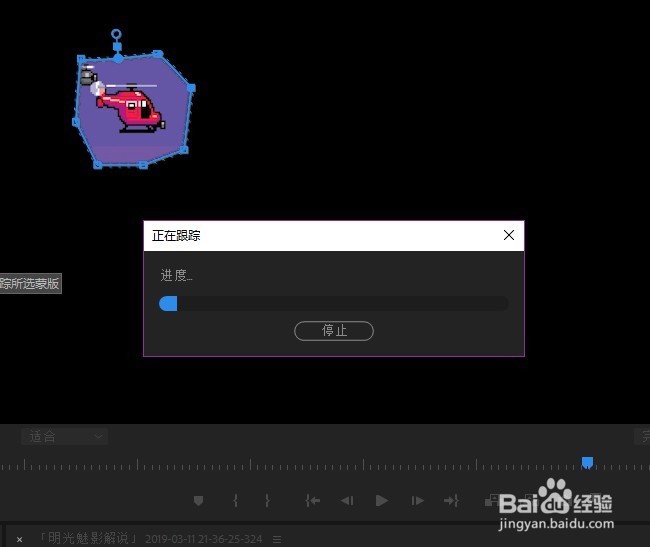Click the round handle on mask top edge

[118, 58]
